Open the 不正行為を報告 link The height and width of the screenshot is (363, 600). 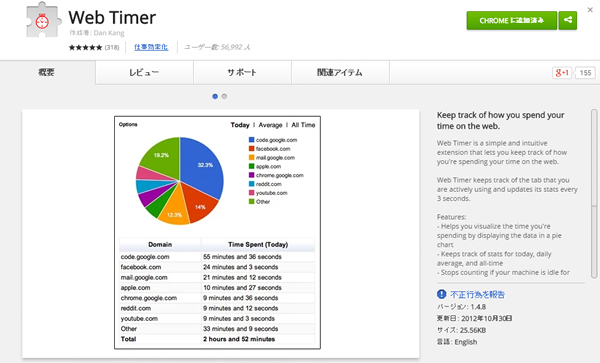coord(478,294)
